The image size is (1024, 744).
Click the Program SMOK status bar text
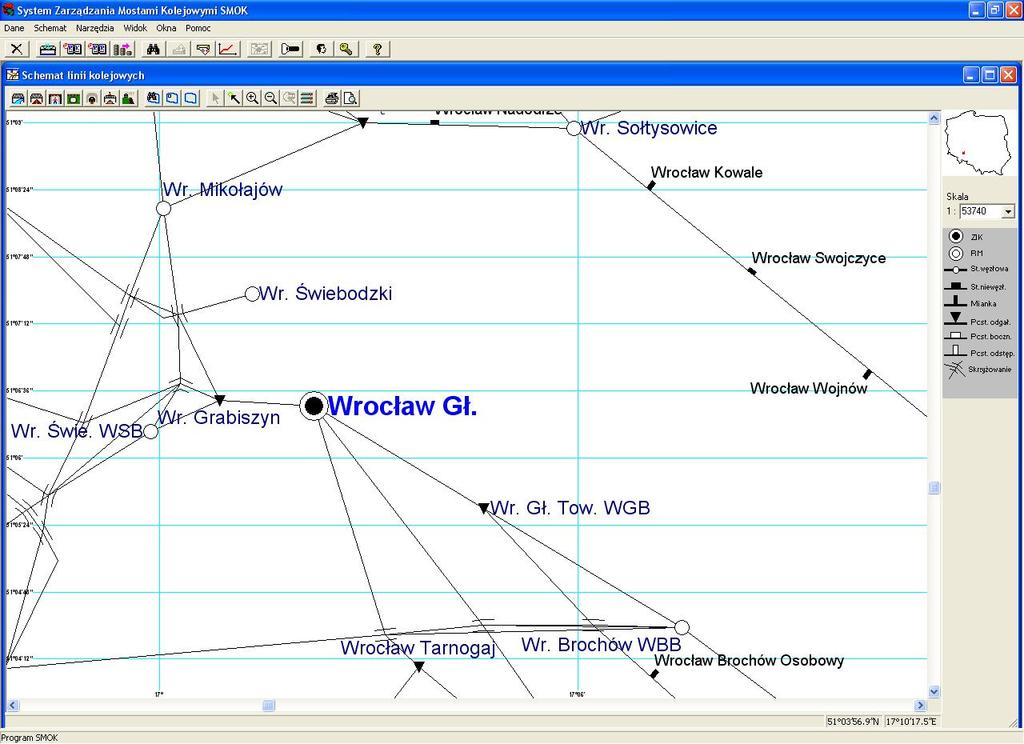click(29, 737)
